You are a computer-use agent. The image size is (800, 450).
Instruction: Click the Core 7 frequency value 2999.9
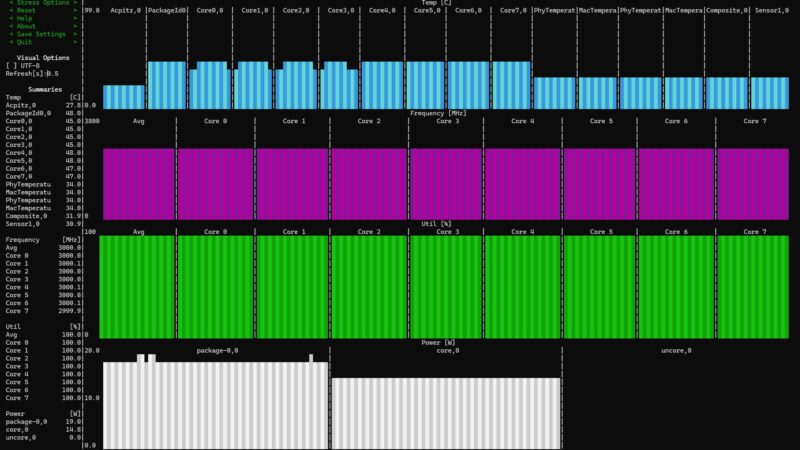[70, 311]
